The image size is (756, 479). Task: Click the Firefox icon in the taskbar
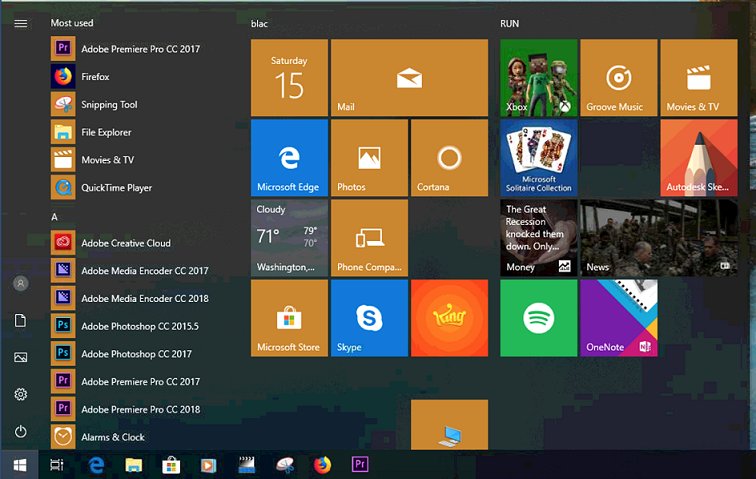(322, 464)
